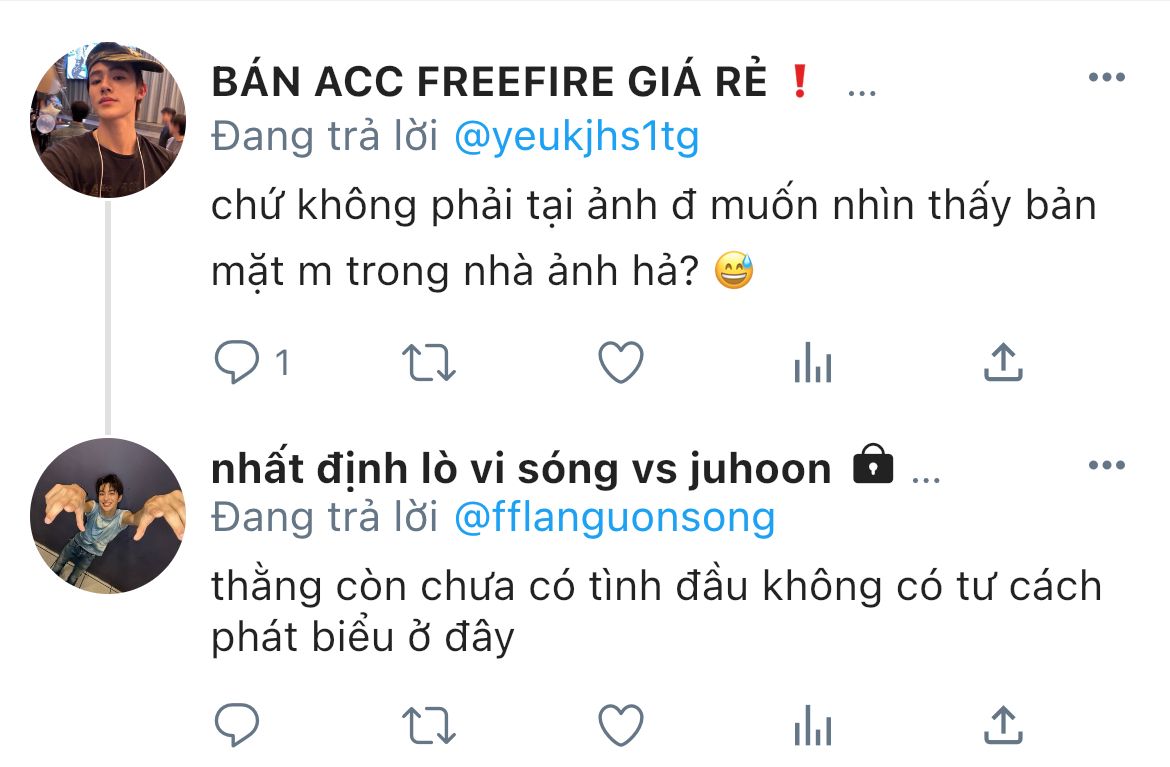The image size is (1170, 767).
Task: View avatar of the second tweet's author
Action: 108,516
